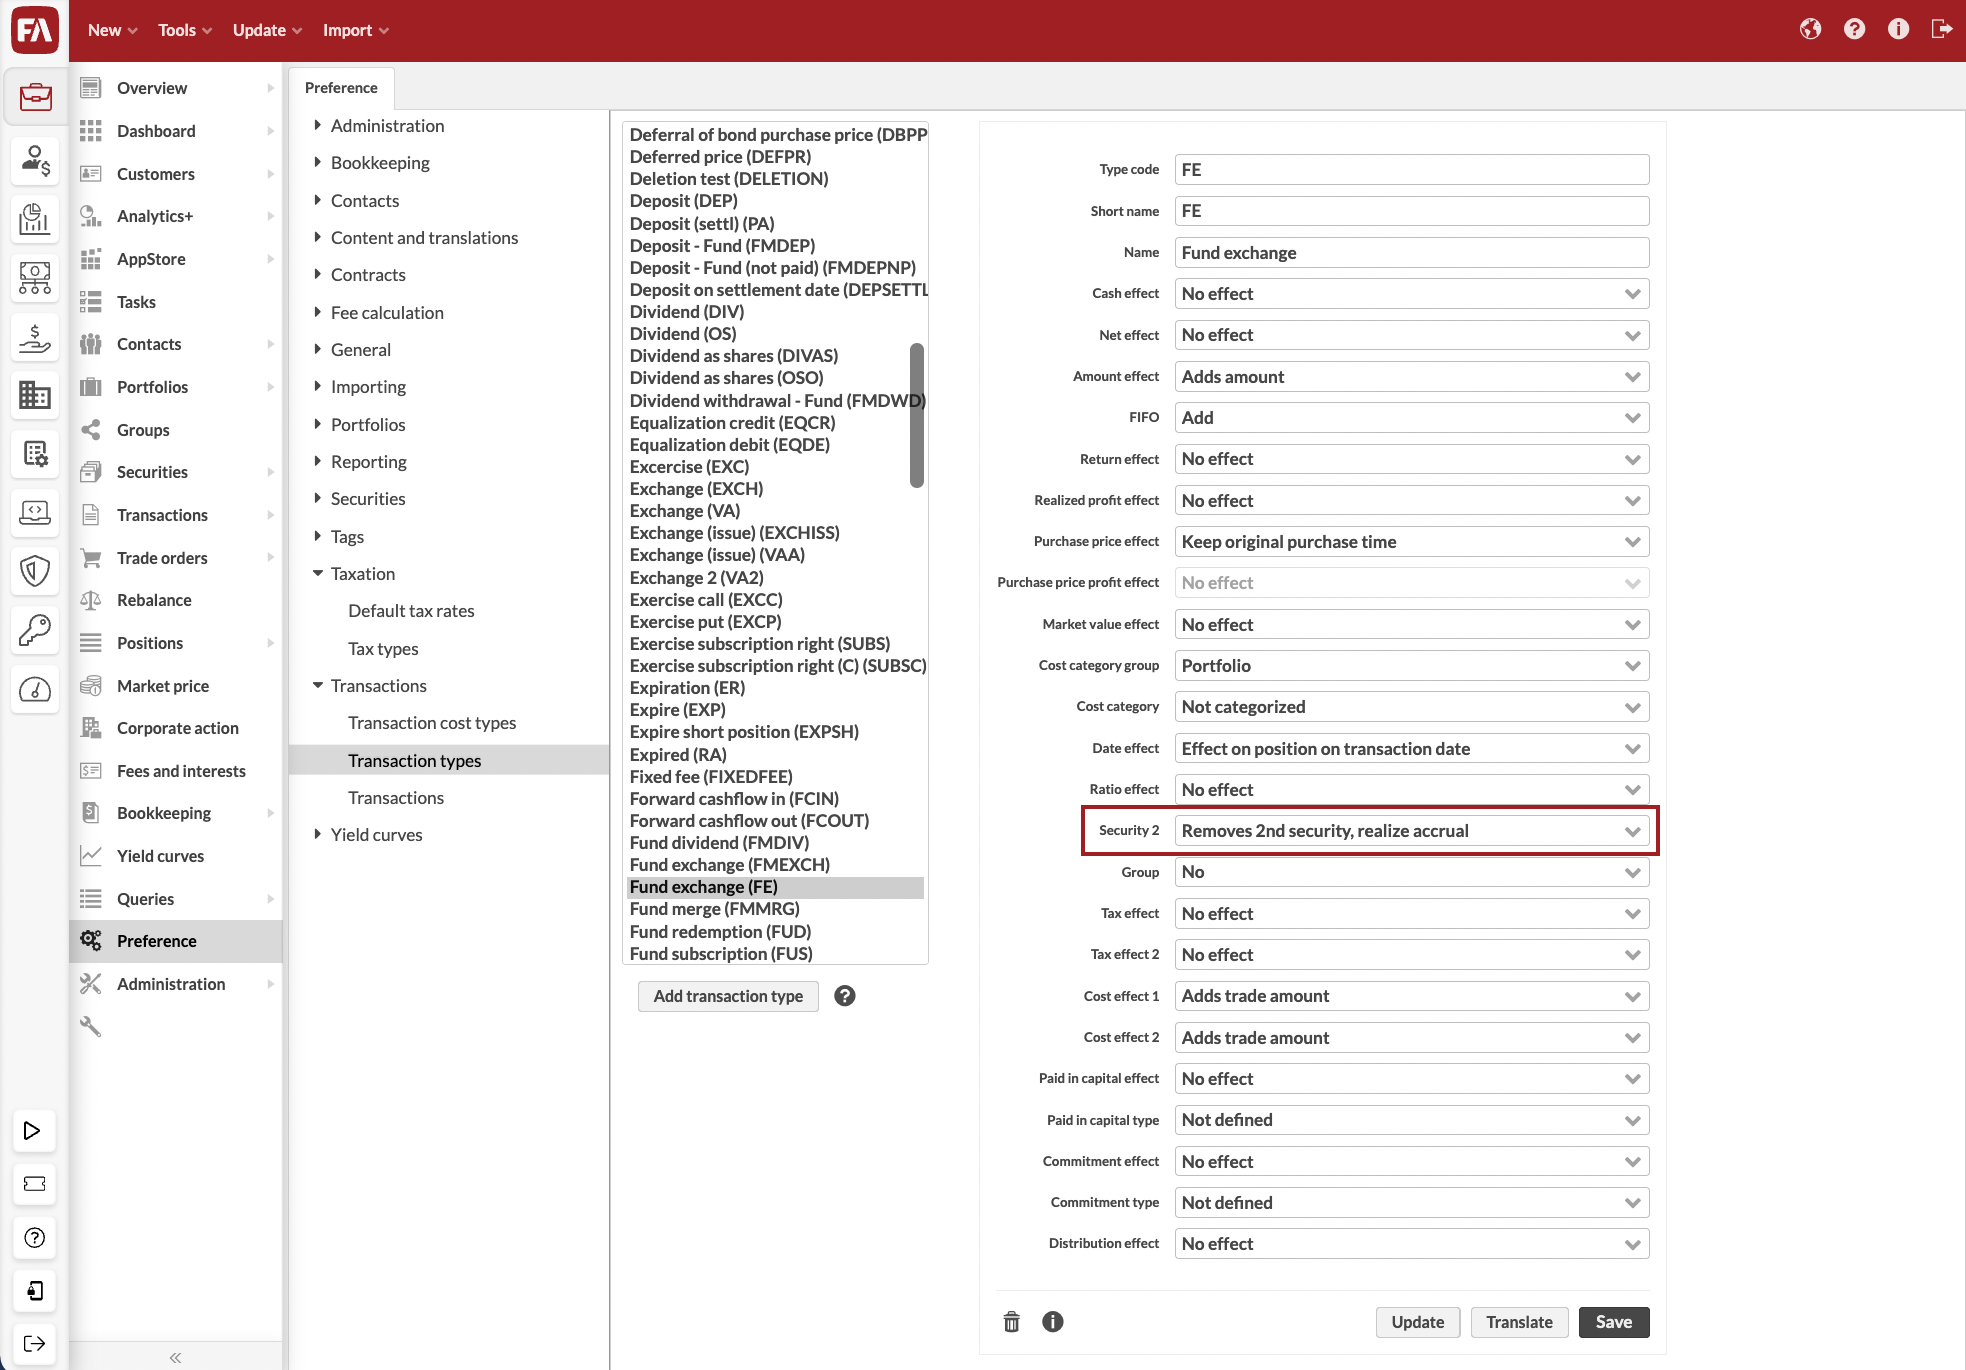Select Transaction types under Transactions tree

414,759
